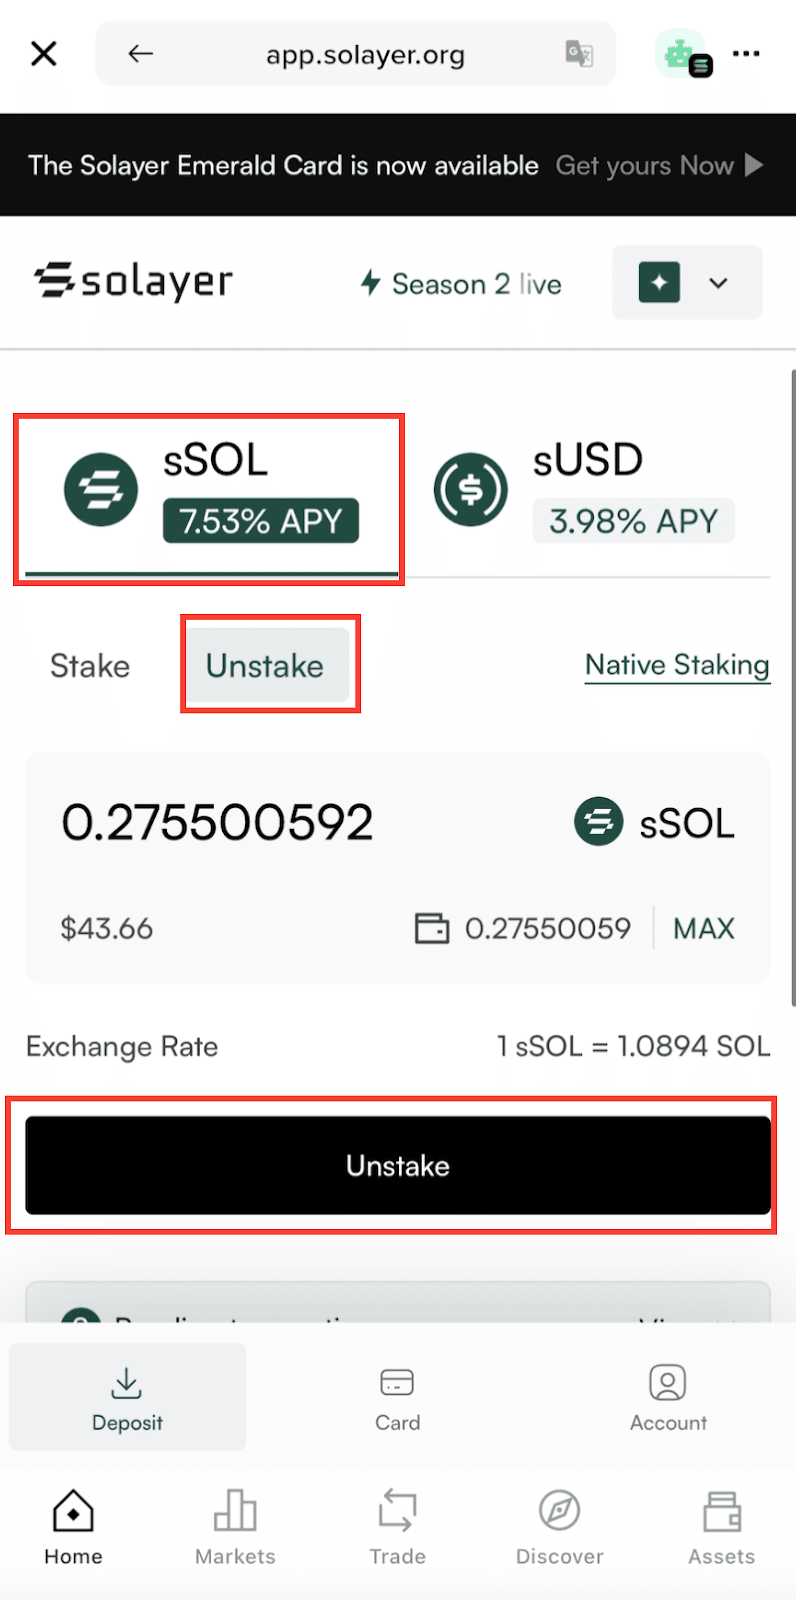796x1600 pixels.
Task: Open the Assets wallet icon
Action: [x=721, y=1510]
